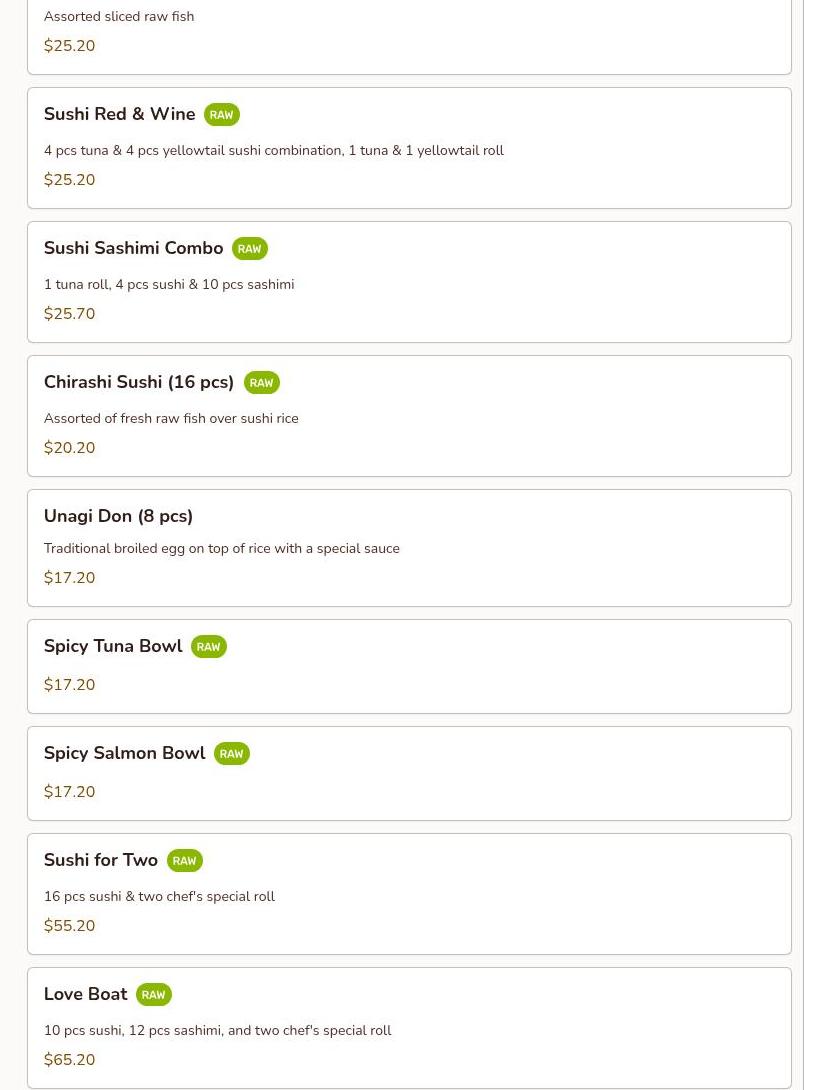Open the Sushi Red & Wine item title
Screen dimensions: 824x1090
119,114
